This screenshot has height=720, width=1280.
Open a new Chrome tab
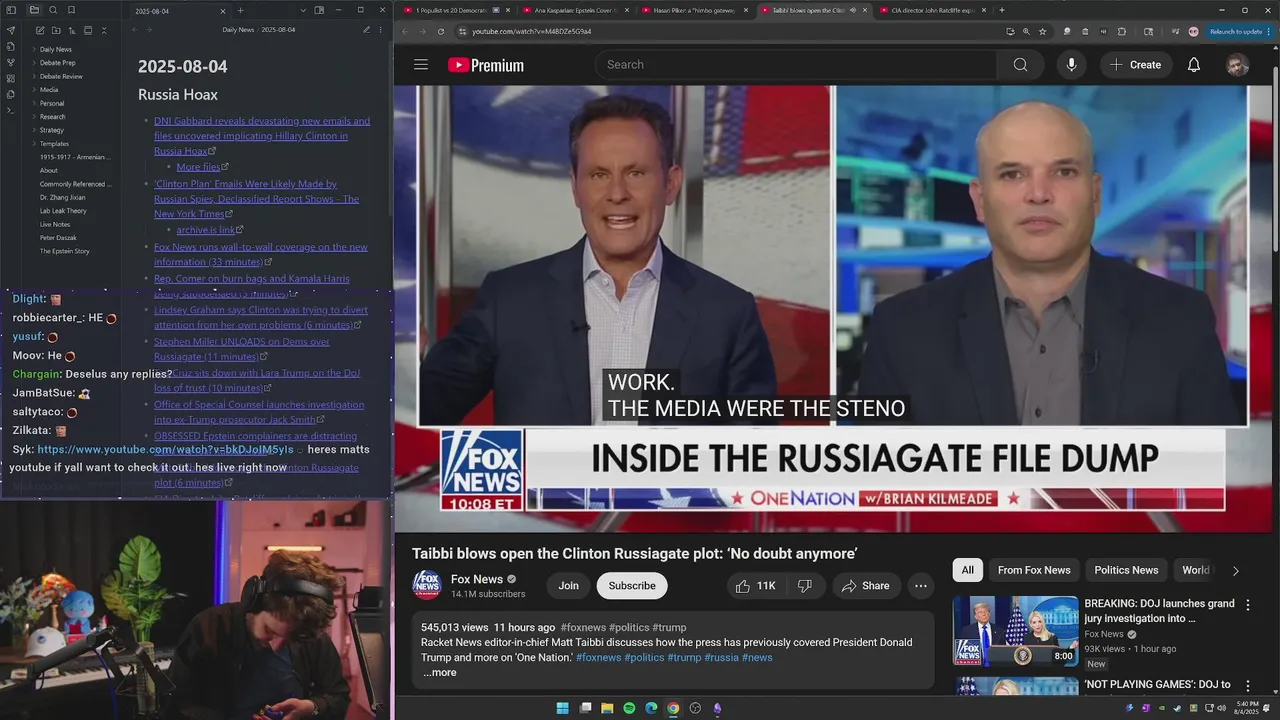[x=1001, y=10]
